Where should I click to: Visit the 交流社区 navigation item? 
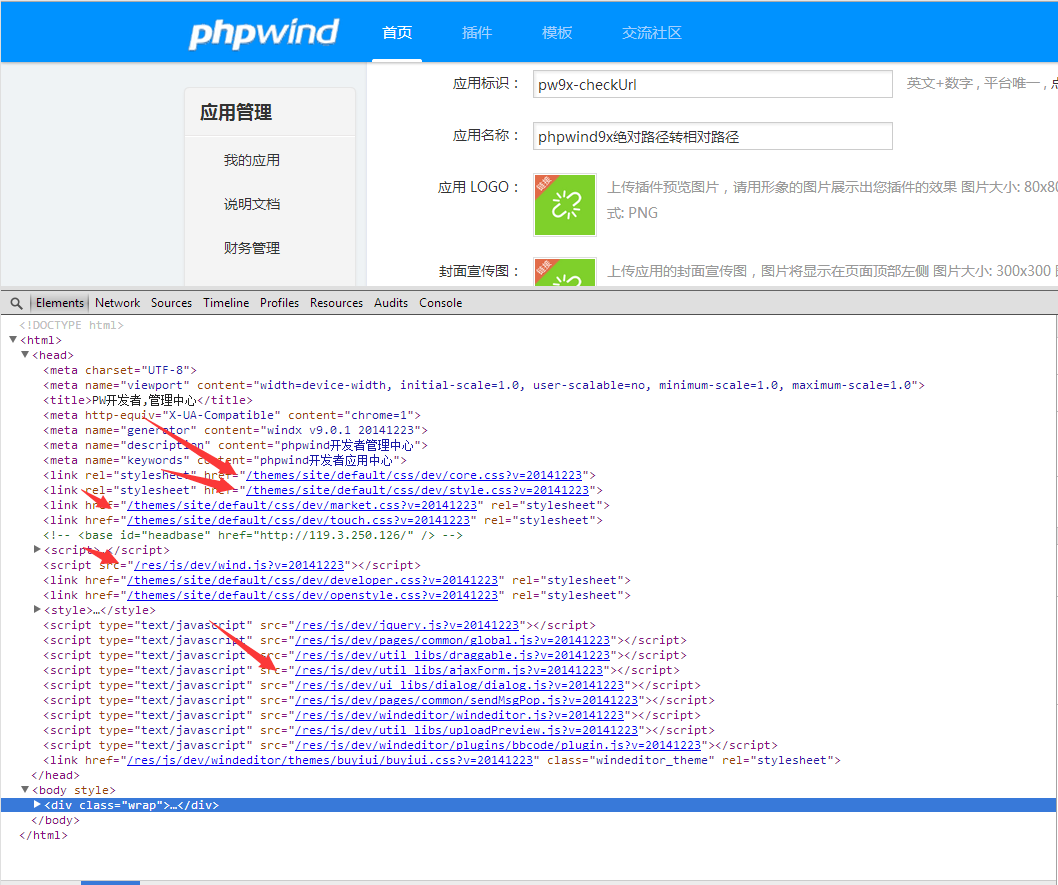pyautogui.click(x=652, y=32)
